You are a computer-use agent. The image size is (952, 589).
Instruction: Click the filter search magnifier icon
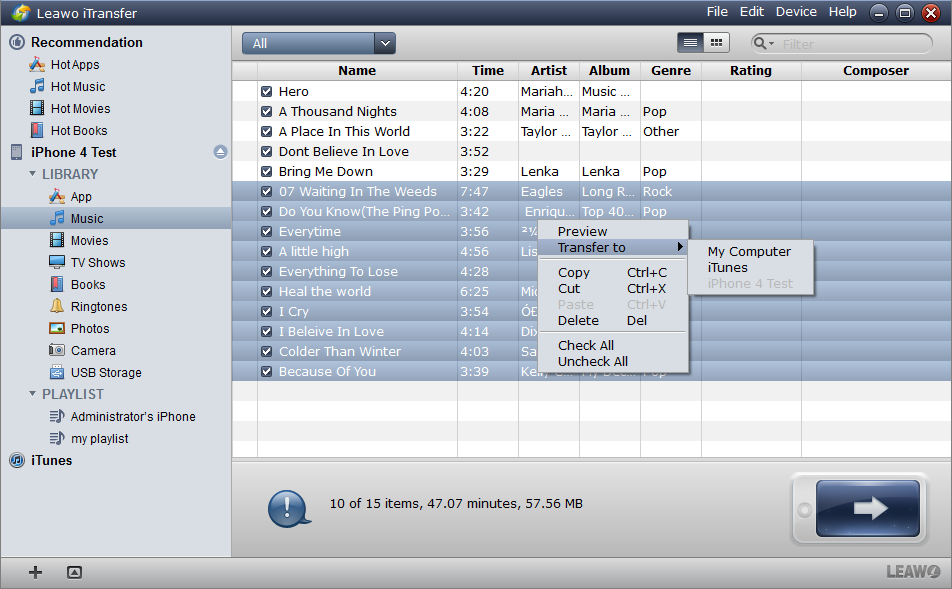click(760, 43)
